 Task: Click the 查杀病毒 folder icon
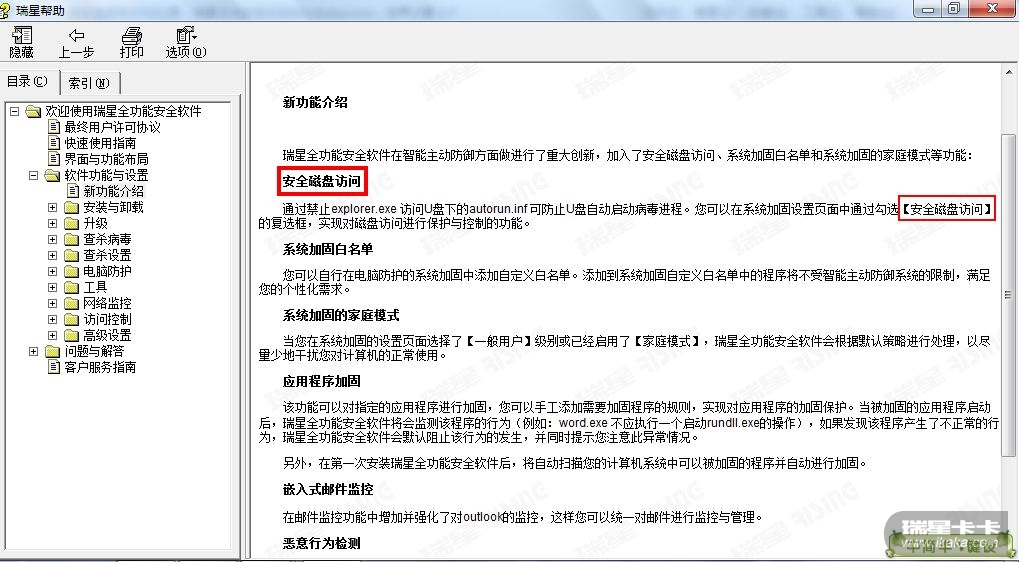point(71,239)
